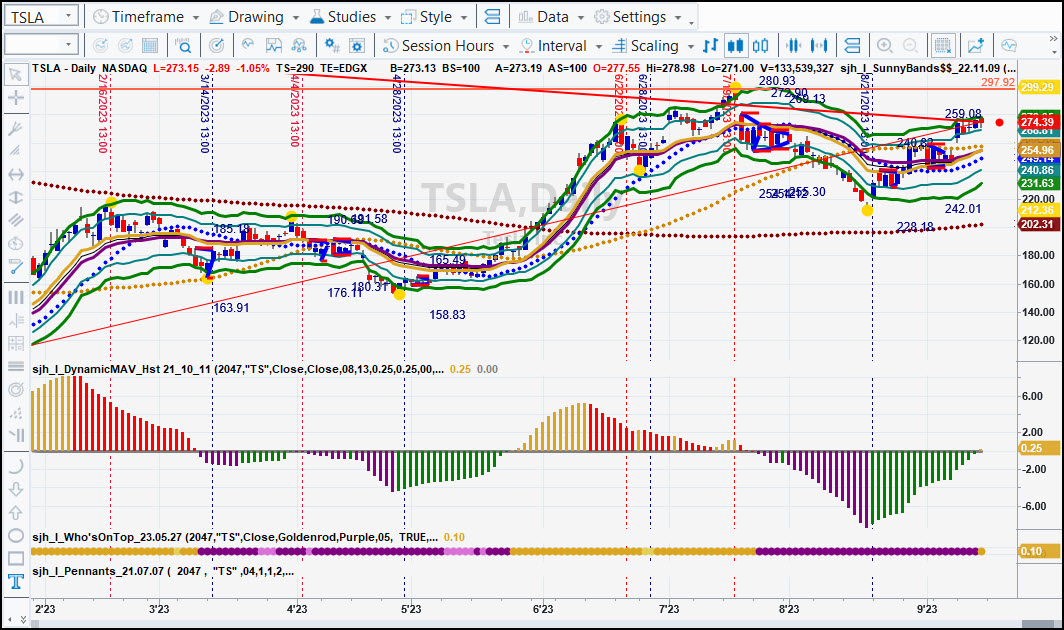Screen dimensions: 1064x630
Task: Click the sjh_I_DynamicMAV_Hst study label
Action: click(x=238, y=369)
